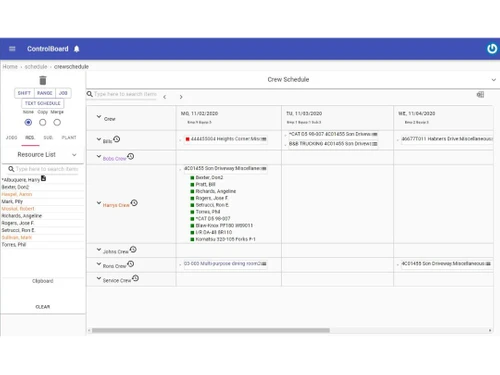500x375 pixels.
Task: Select the None radio option
Action: [x=28, y=122]
